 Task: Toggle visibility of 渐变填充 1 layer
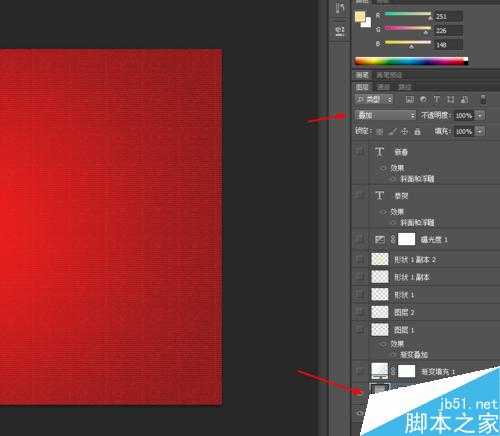[360, 371]
